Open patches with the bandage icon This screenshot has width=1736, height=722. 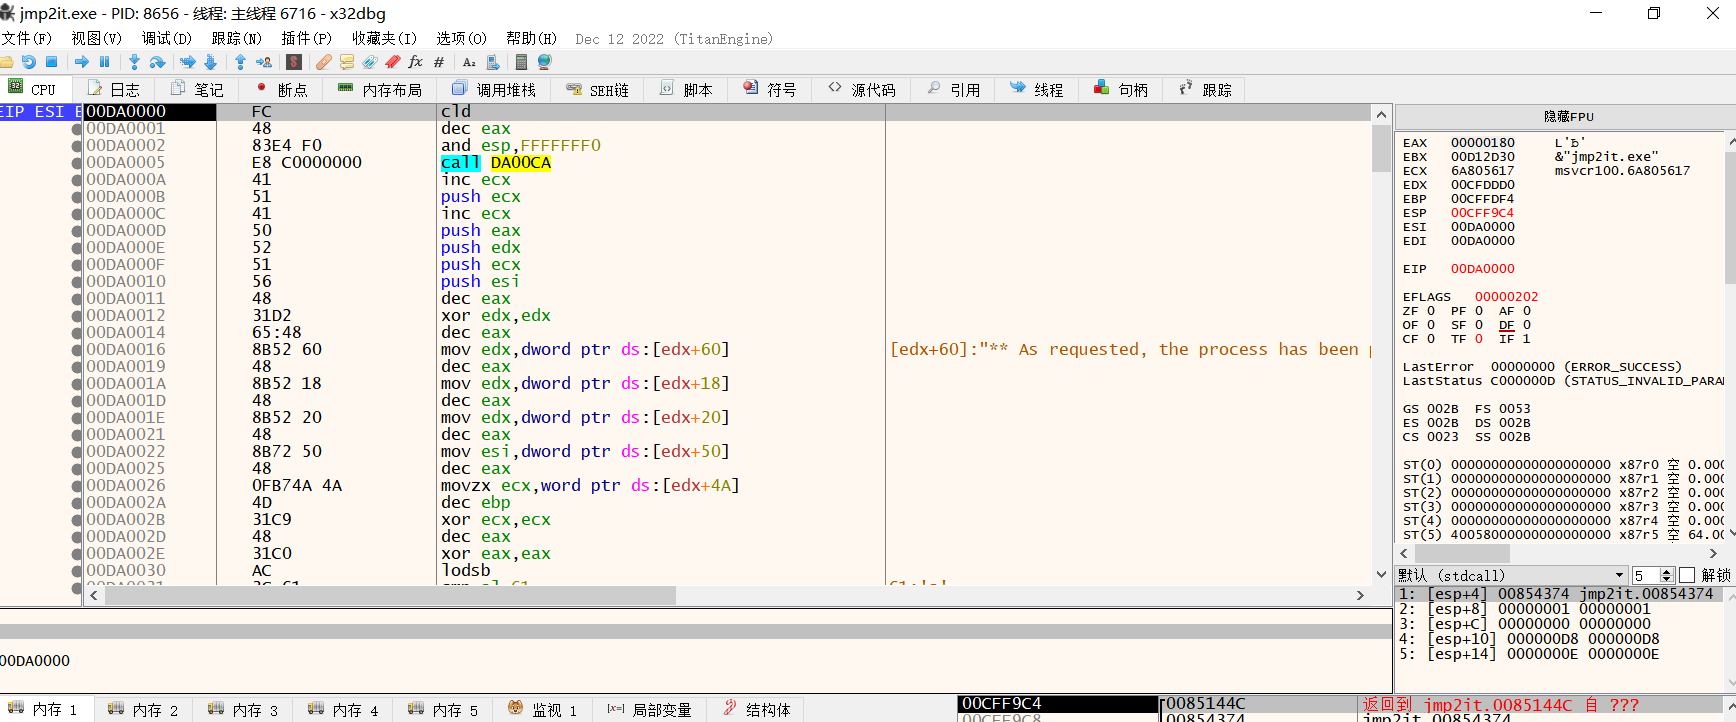point(323,62)
